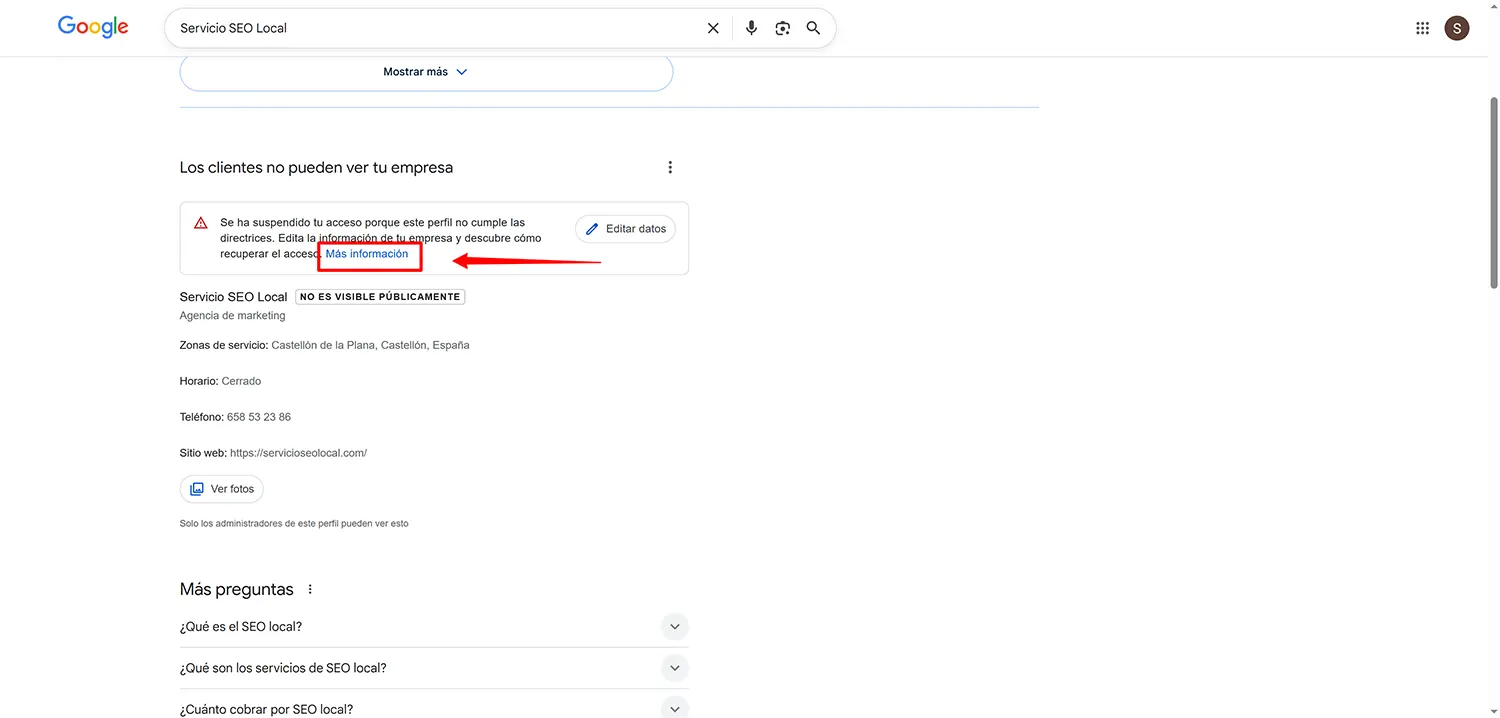Click the 'Horario: Cerrado' line
1500x718 pixels.
click(x=220, y=381)
